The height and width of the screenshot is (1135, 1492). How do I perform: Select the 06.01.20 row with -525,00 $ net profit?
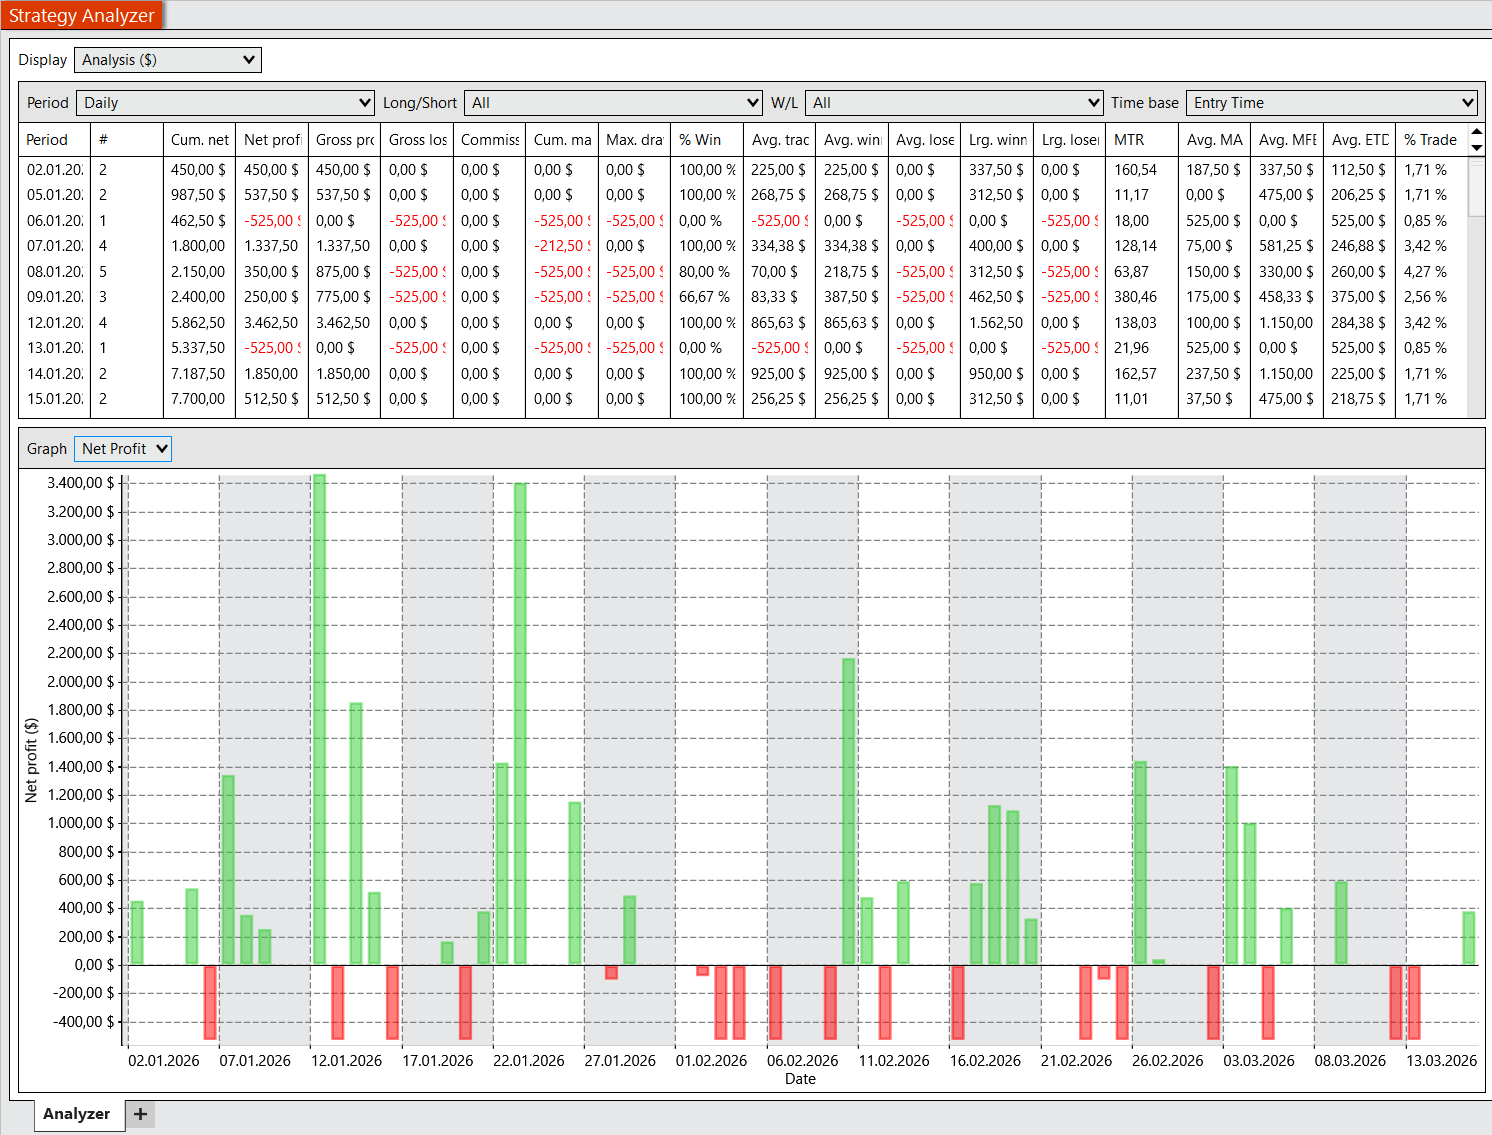55,221
